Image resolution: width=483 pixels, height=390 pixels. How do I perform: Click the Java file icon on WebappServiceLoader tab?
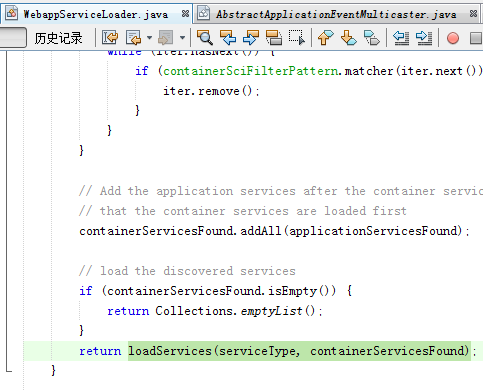12,13
